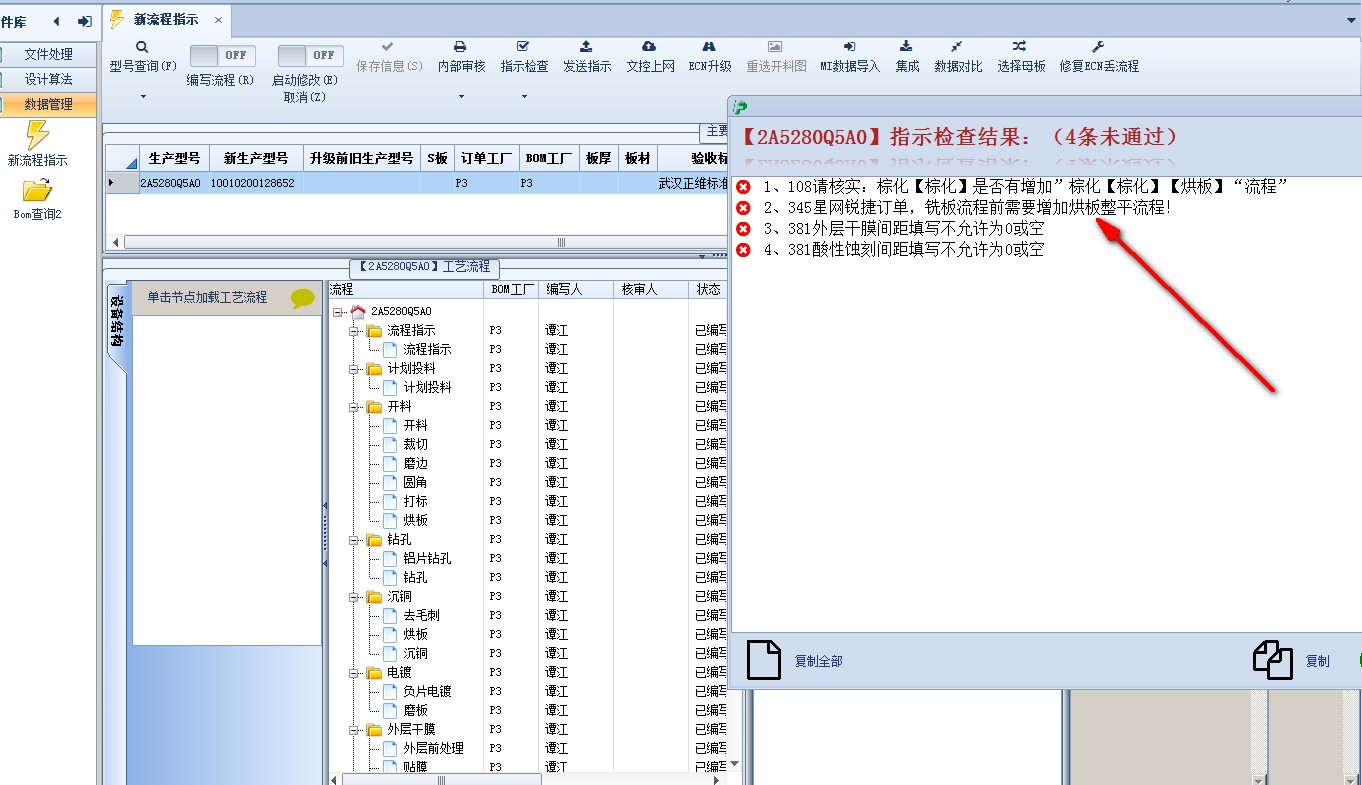Expand dropdown arrow under 型号查询

143,97
